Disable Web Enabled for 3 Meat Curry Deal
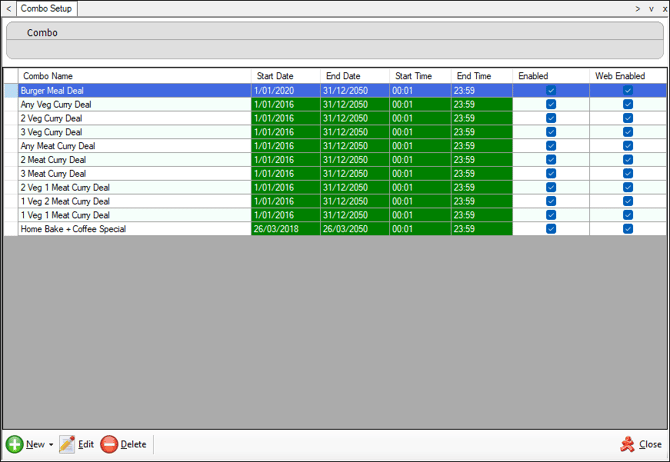The height and width of the screenshot is (462, 670). tap(628, 173)
